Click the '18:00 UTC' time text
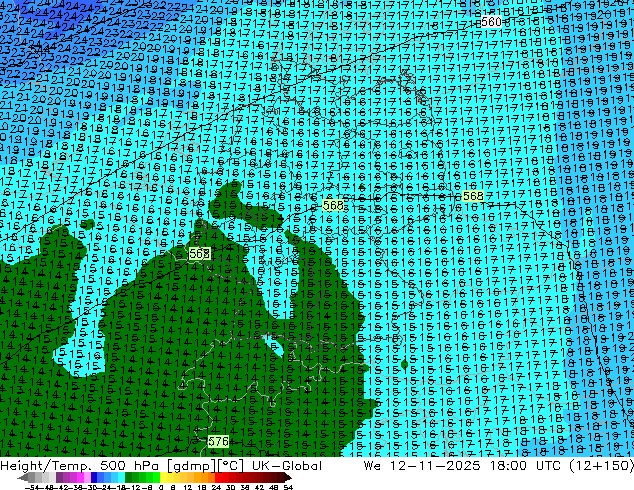The image size is (634, 490). click(525, 466)
